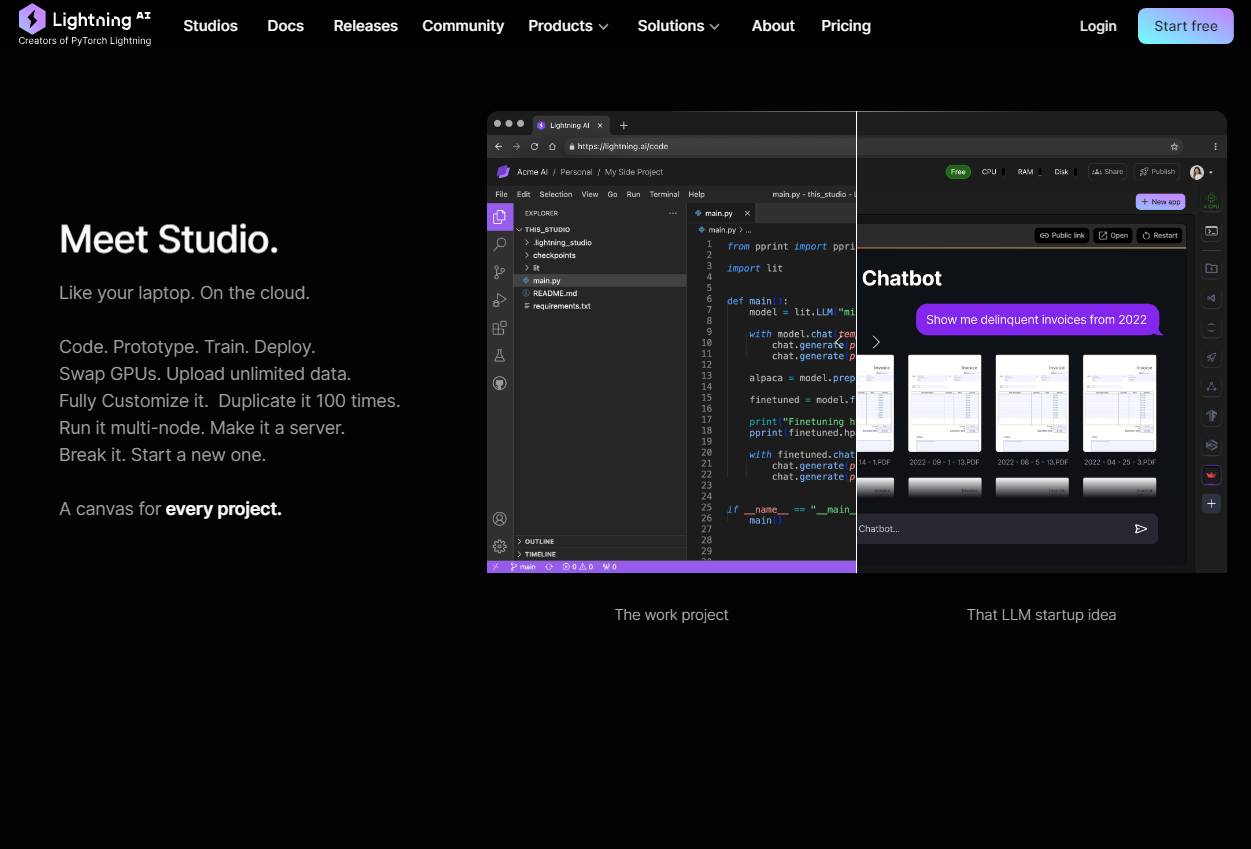This screenshot has height=849, width=1251.
Task: Close the main.py editor tab
Action: (x=747, y=213)
